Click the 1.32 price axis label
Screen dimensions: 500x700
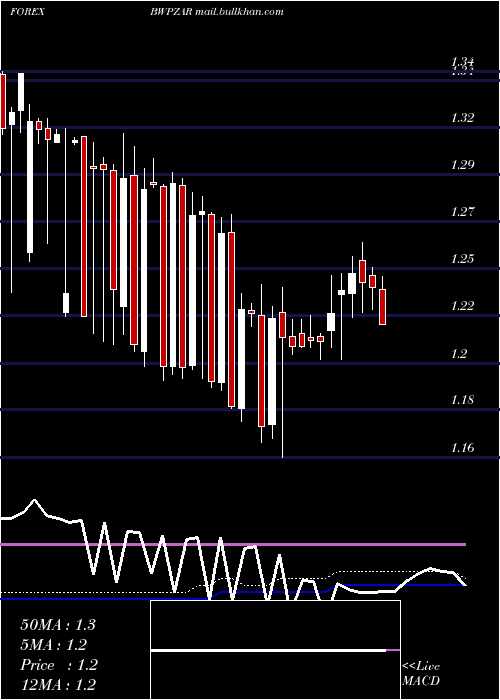pyautogui.click(x=462, y=118)
